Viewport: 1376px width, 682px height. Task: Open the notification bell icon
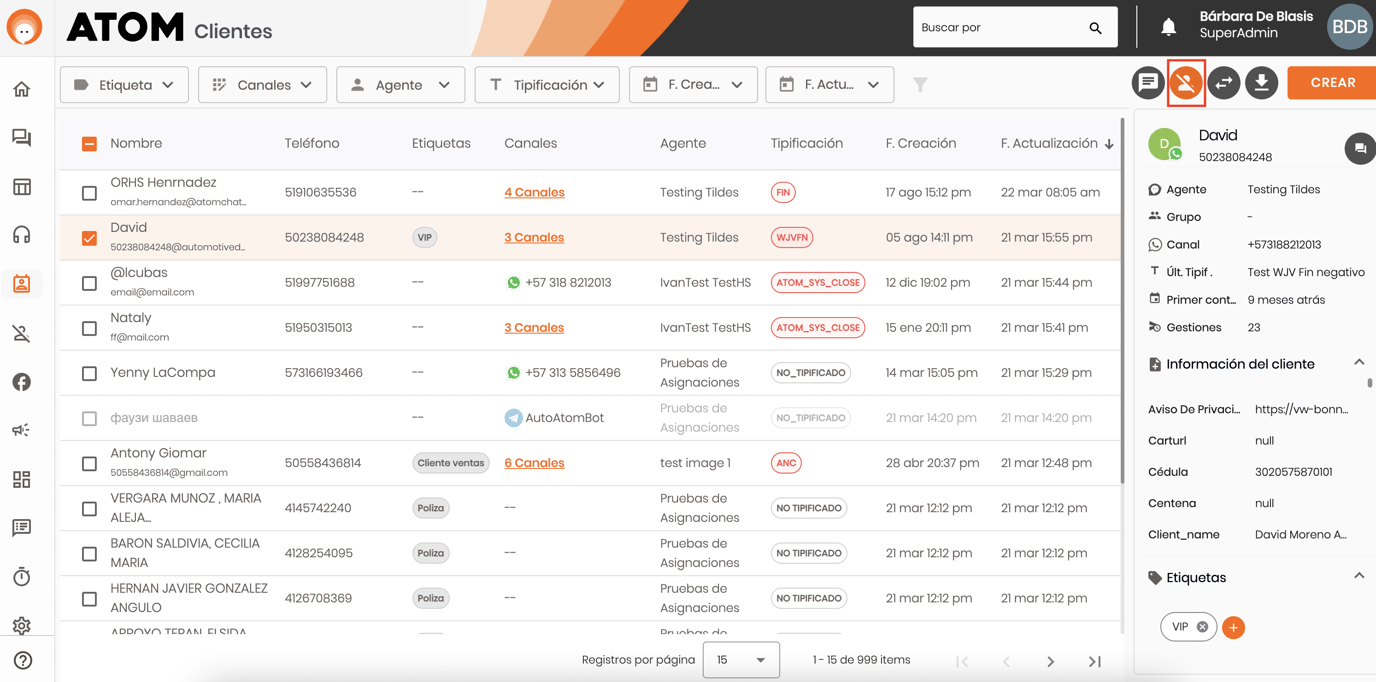(x=1168, y=27)
